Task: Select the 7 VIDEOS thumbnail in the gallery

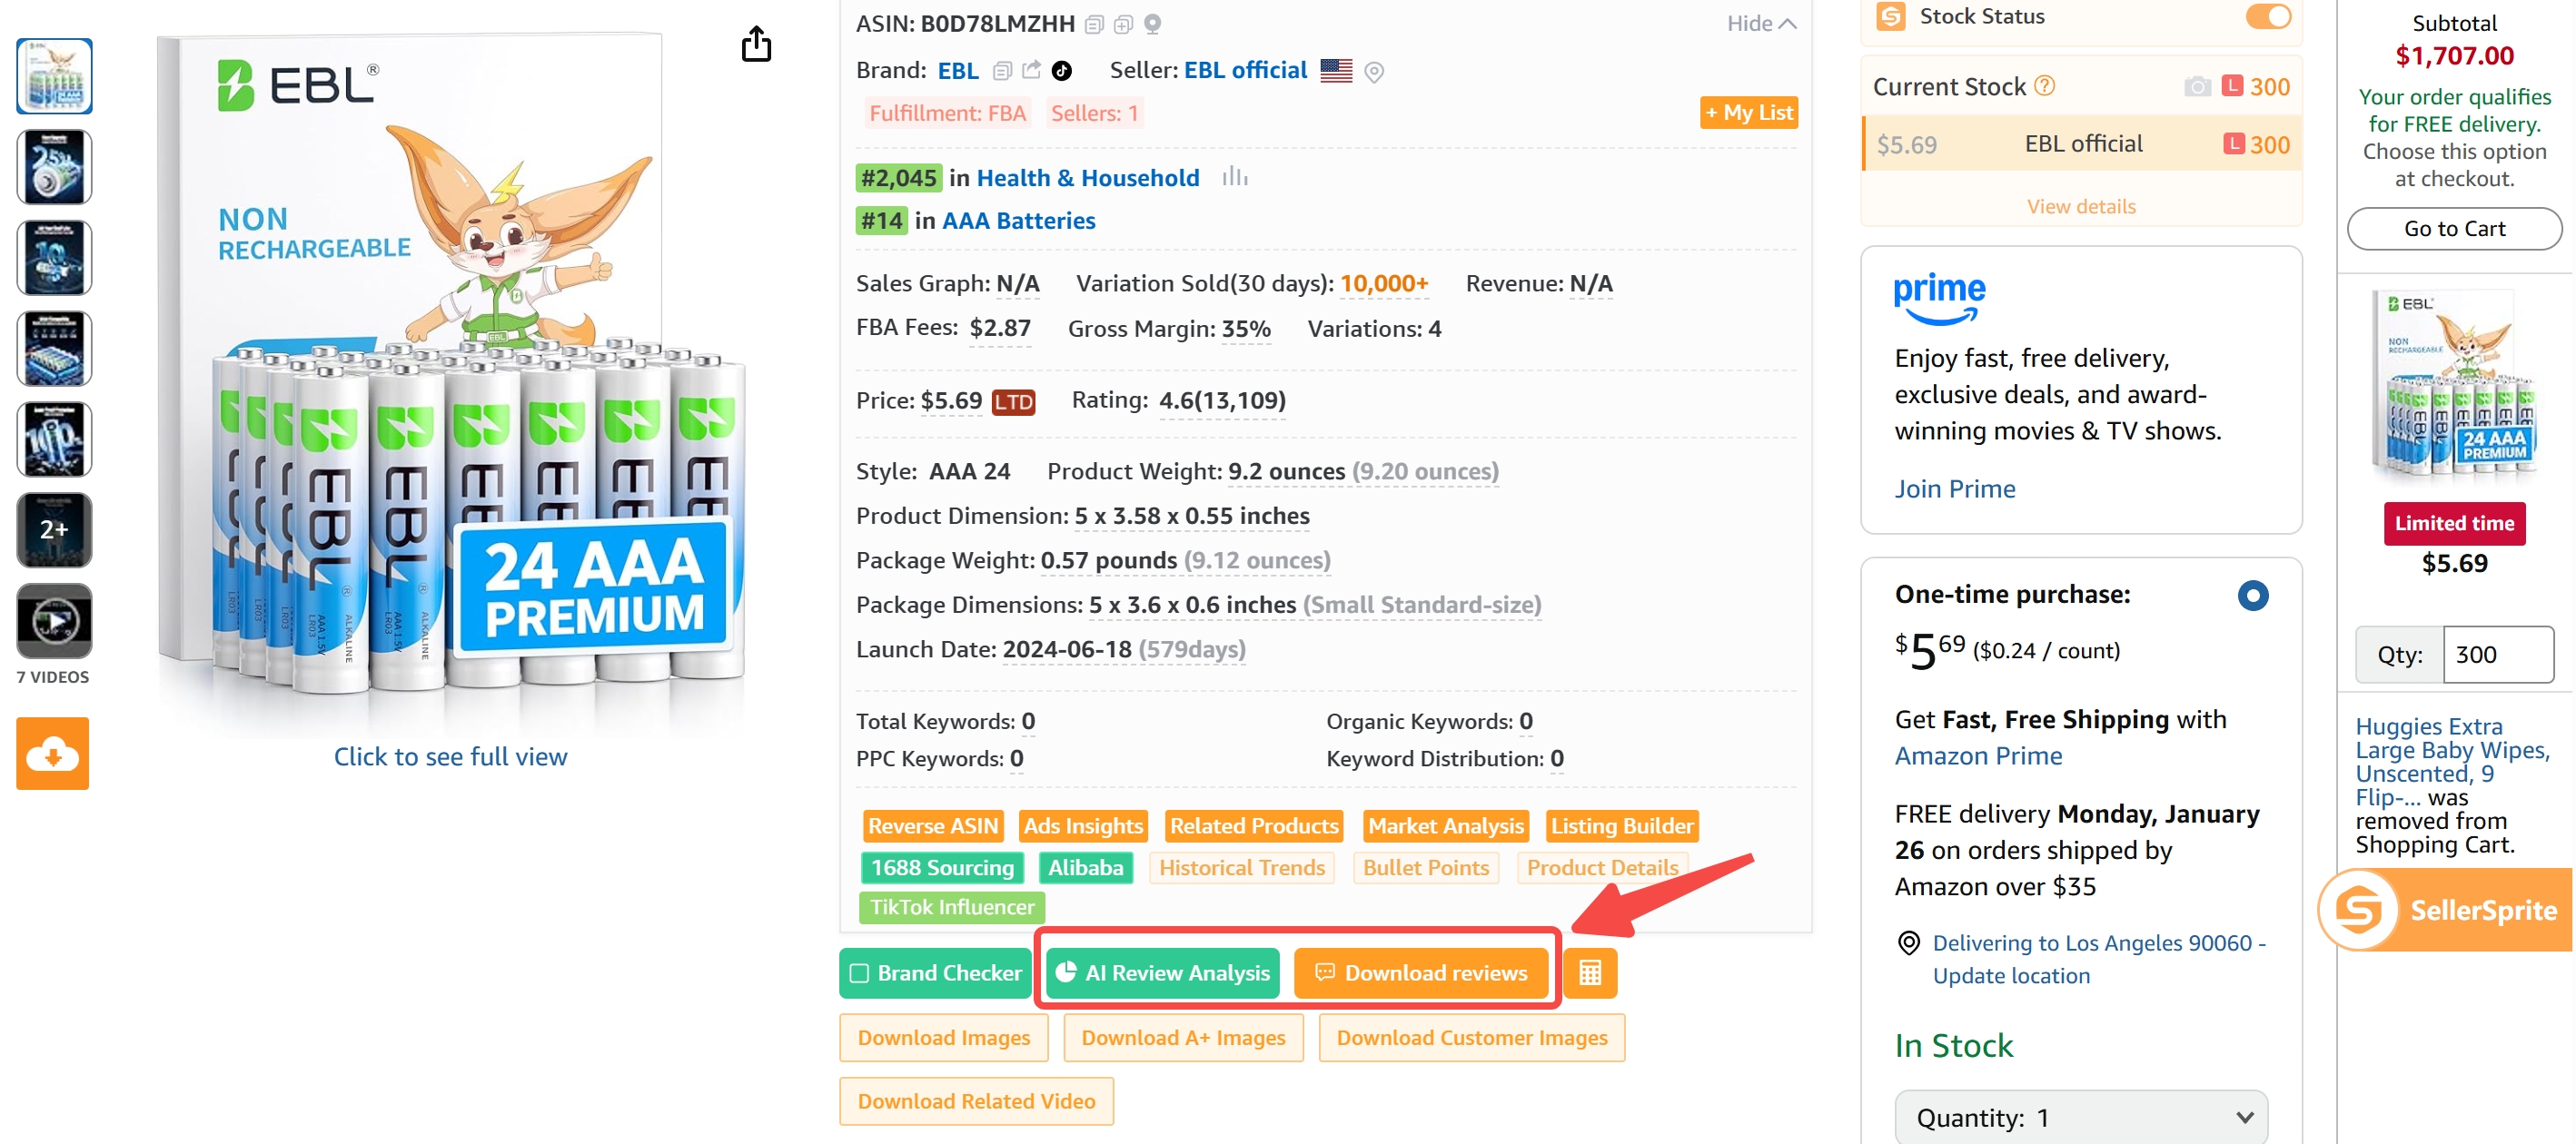Action: click(54, 620)
